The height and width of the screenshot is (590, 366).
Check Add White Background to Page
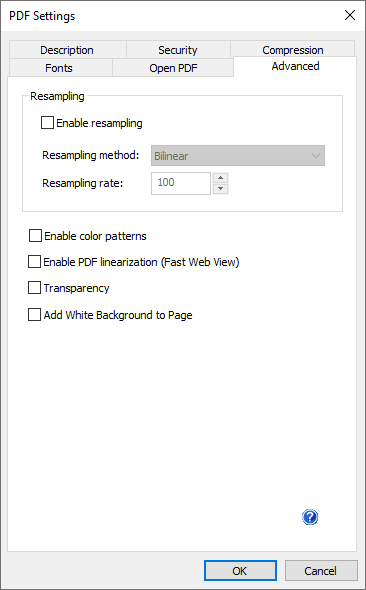click(34, 315)
